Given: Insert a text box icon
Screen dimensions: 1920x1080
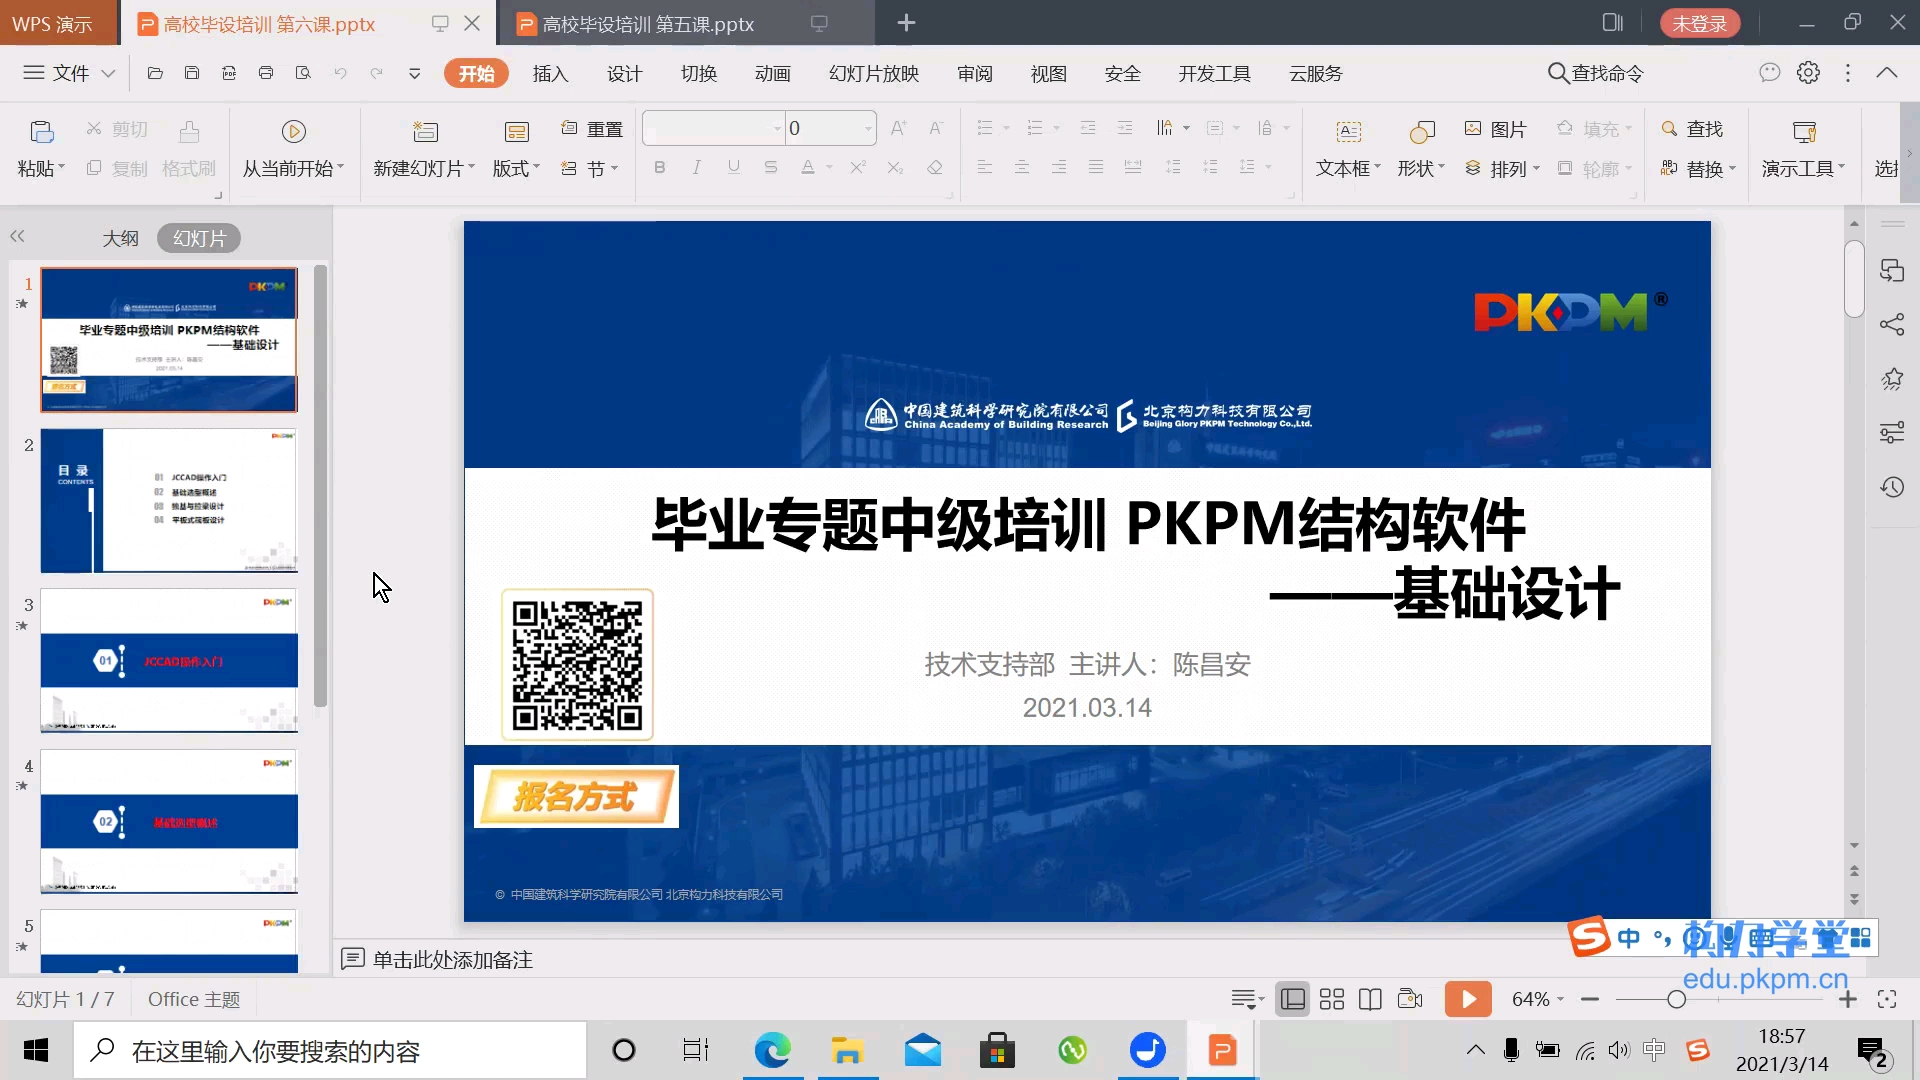Looking at the screenshot, I should 1348,131.
